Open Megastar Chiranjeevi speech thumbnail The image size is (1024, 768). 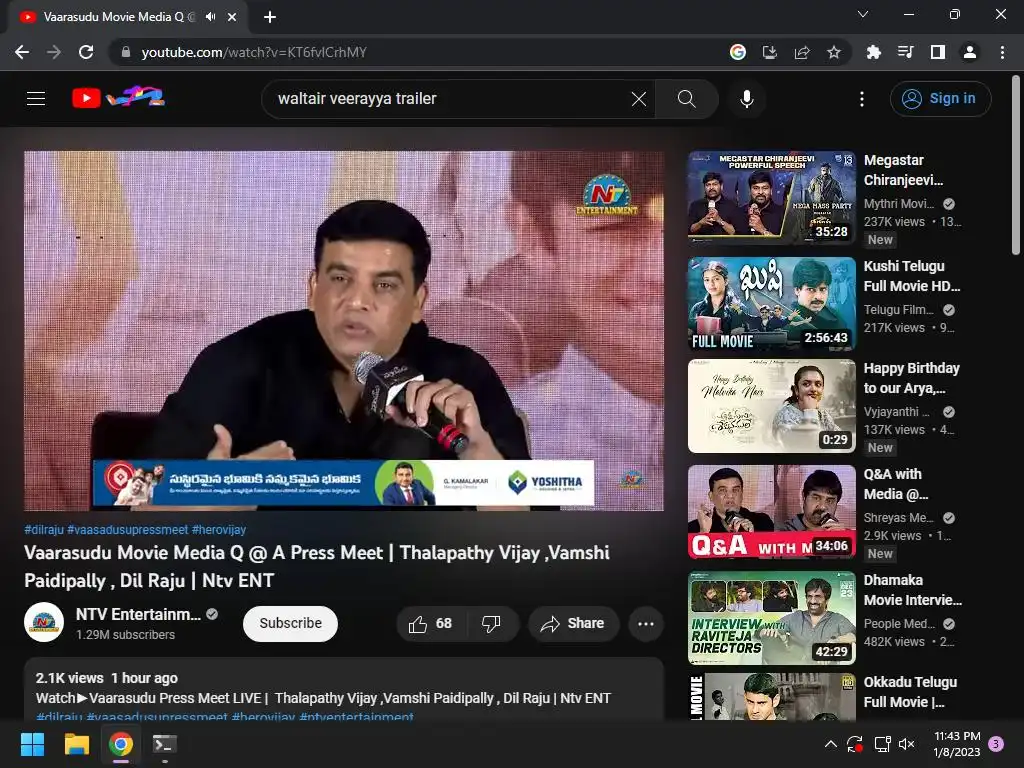(x=771, y=197)
